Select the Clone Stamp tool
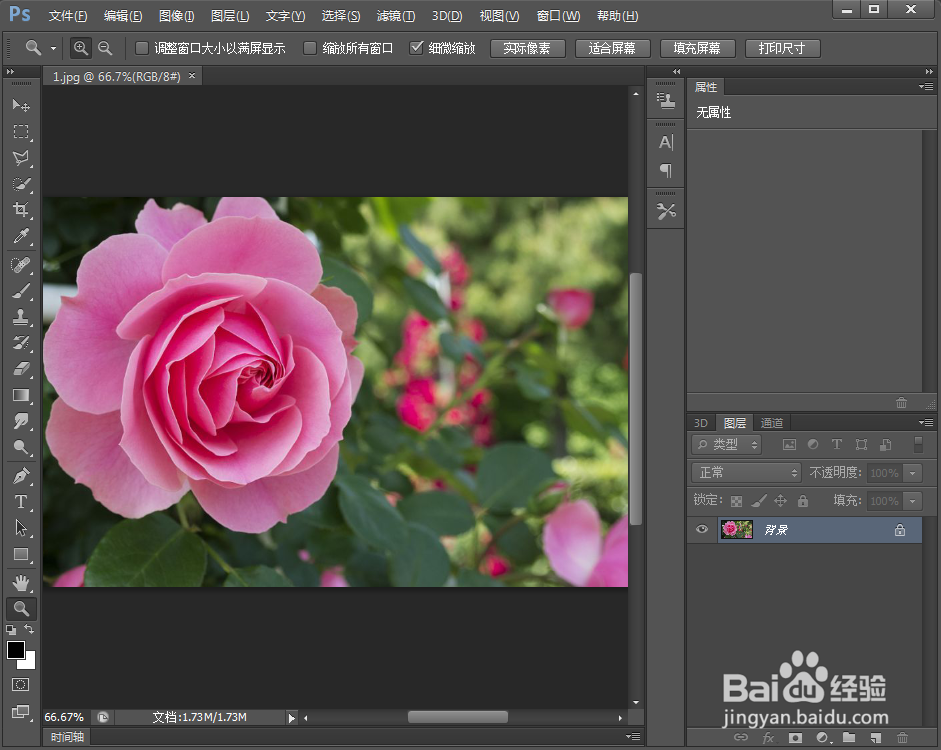The width and height of the screenshot is (941, 750). (21, 317)
